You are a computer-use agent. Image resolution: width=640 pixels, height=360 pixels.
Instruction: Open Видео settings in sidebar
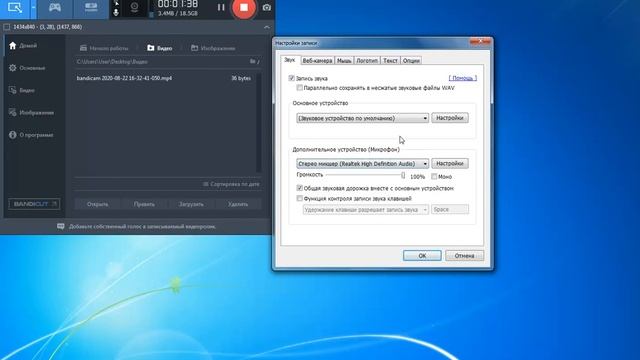tap(22, 90)
